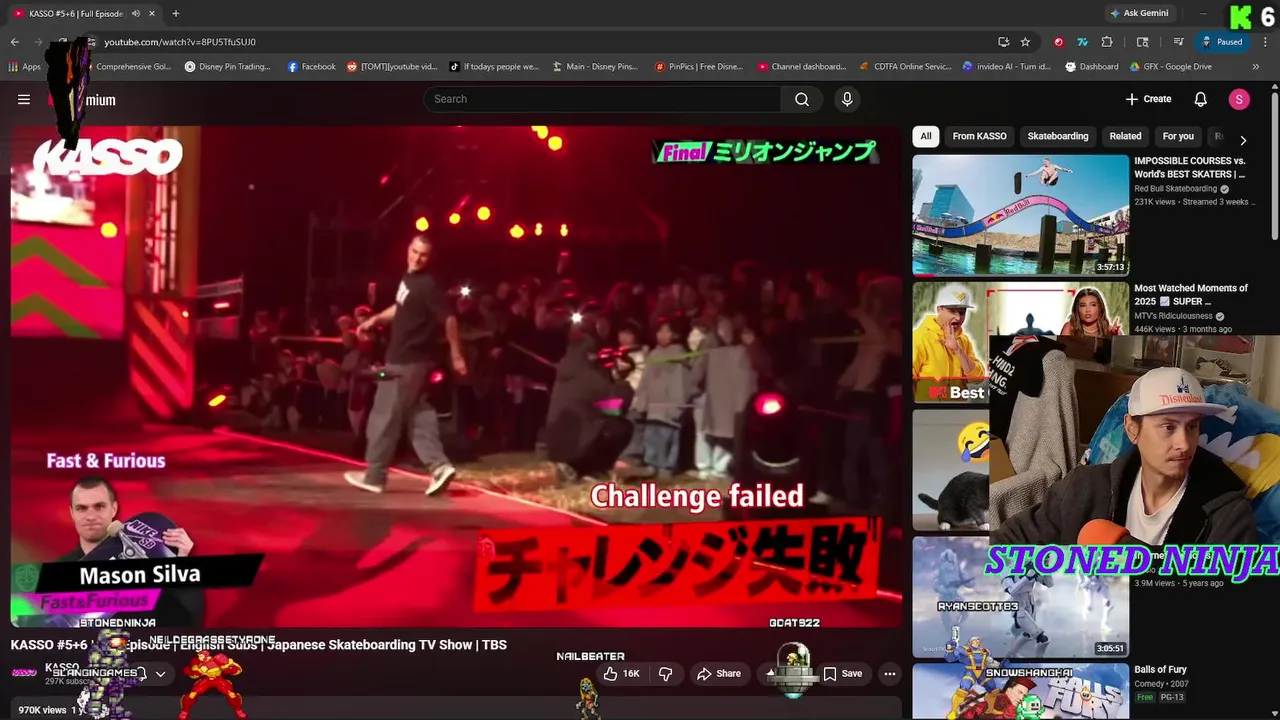Click Ask Gemini in the title bar
1280x720 pixels.
click(1139, 14)
